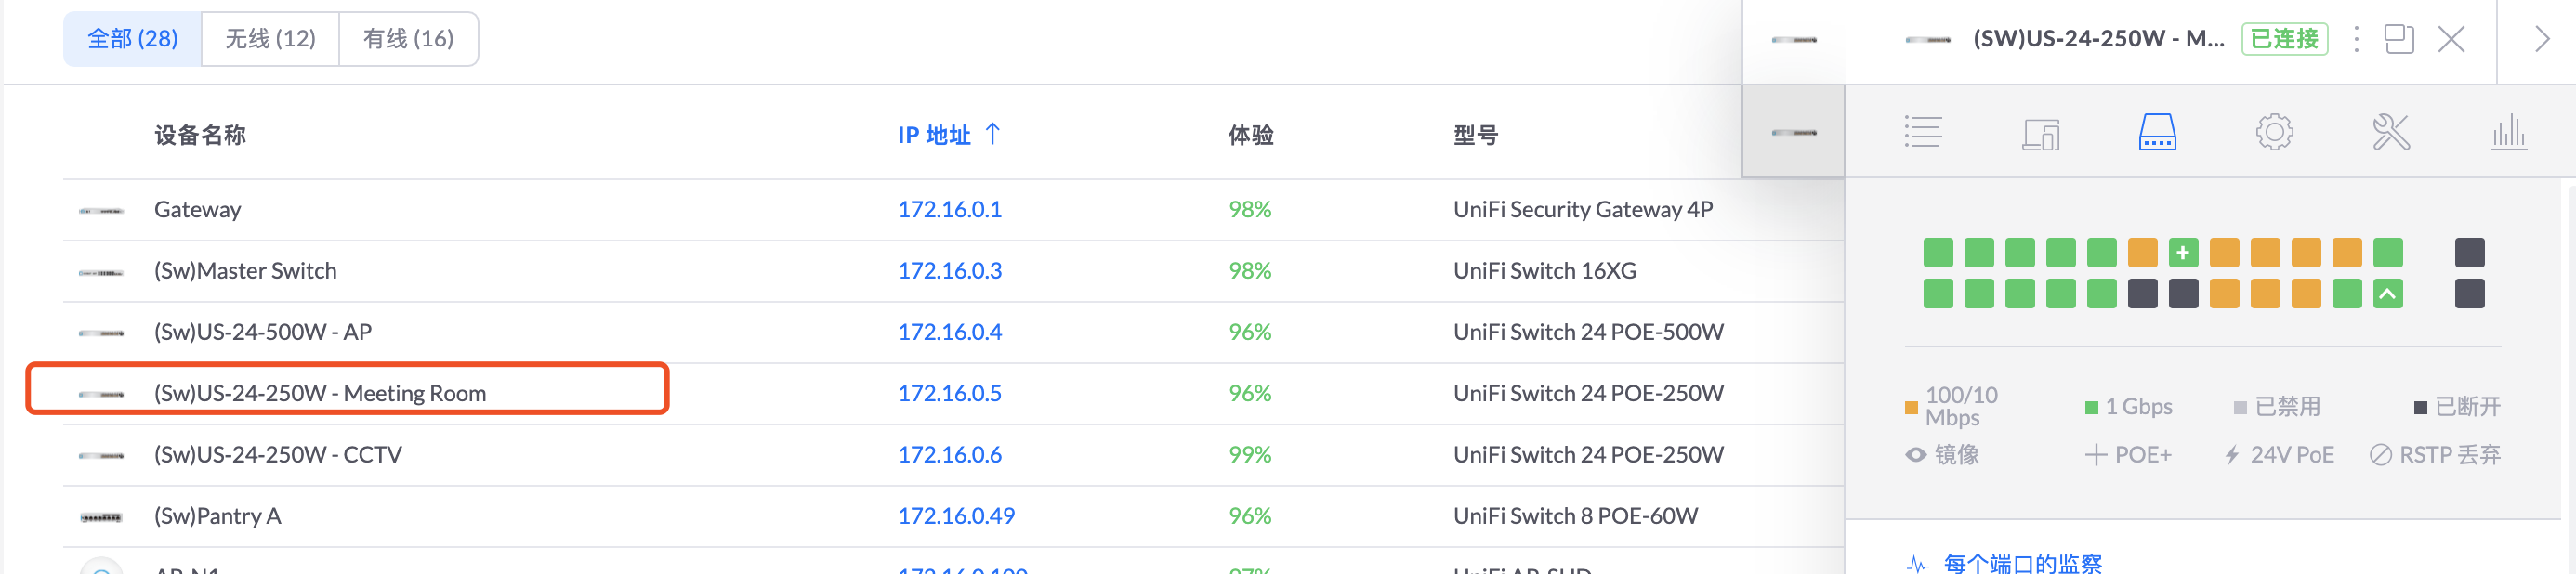The width and height of the screenshot is (2576, 574).
Task: Sort by the IP 地址 column header
Action: pos(934,135)
